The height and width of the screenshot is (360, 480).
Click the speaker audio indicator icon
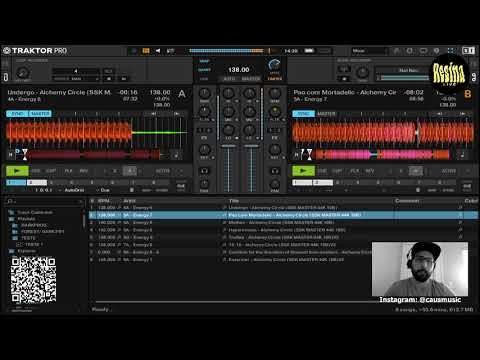click(158, 51)
